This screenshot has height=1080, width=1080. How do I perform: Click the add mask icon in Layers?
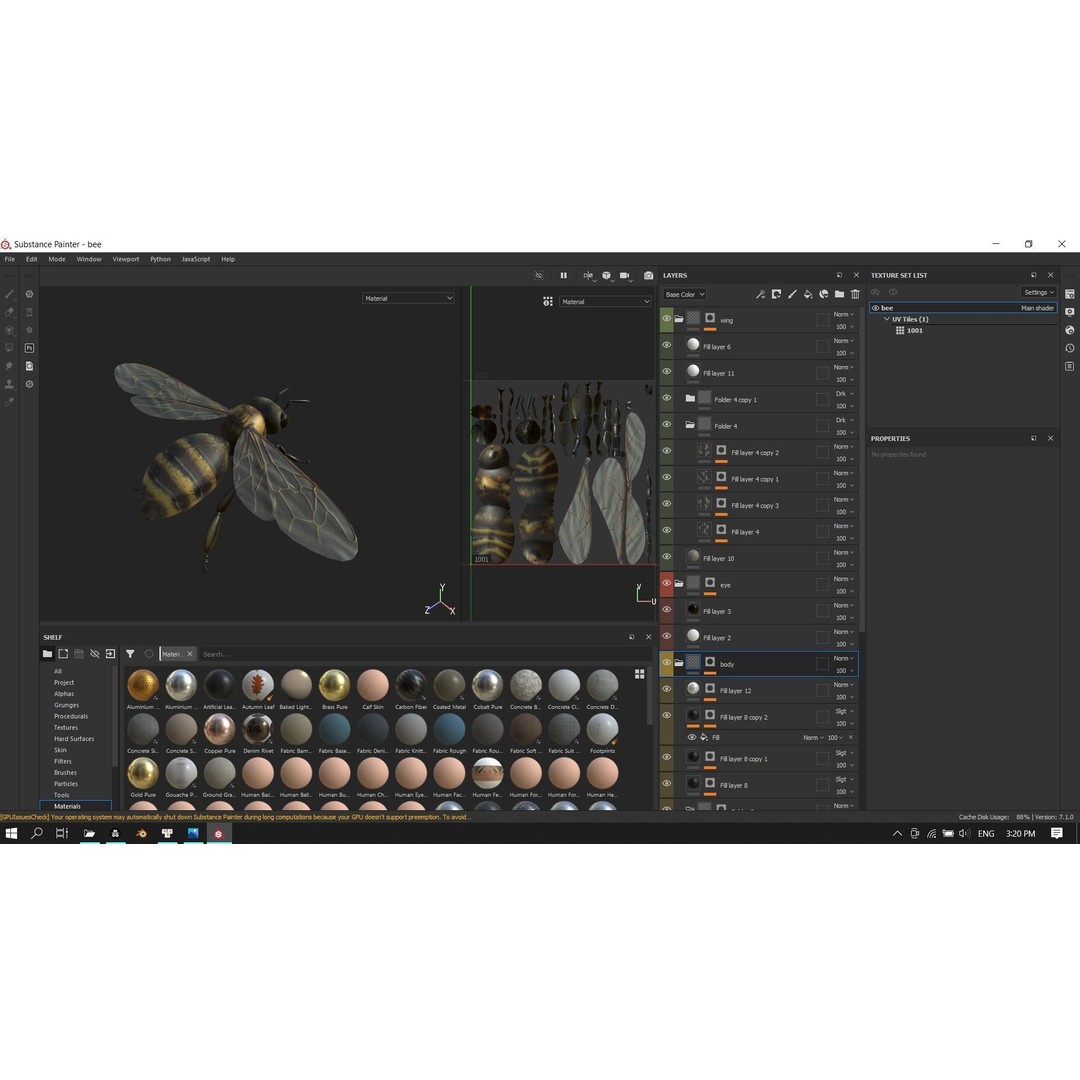click(x=776, y=294)
